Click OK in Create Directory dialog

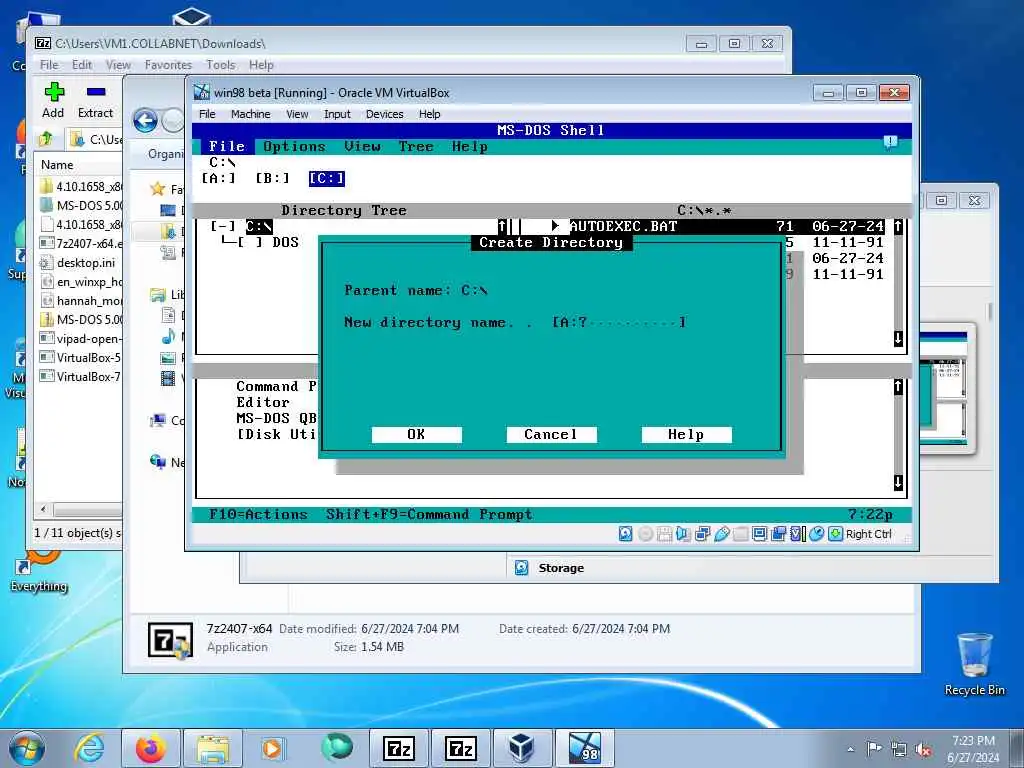[x=416, y=435]
